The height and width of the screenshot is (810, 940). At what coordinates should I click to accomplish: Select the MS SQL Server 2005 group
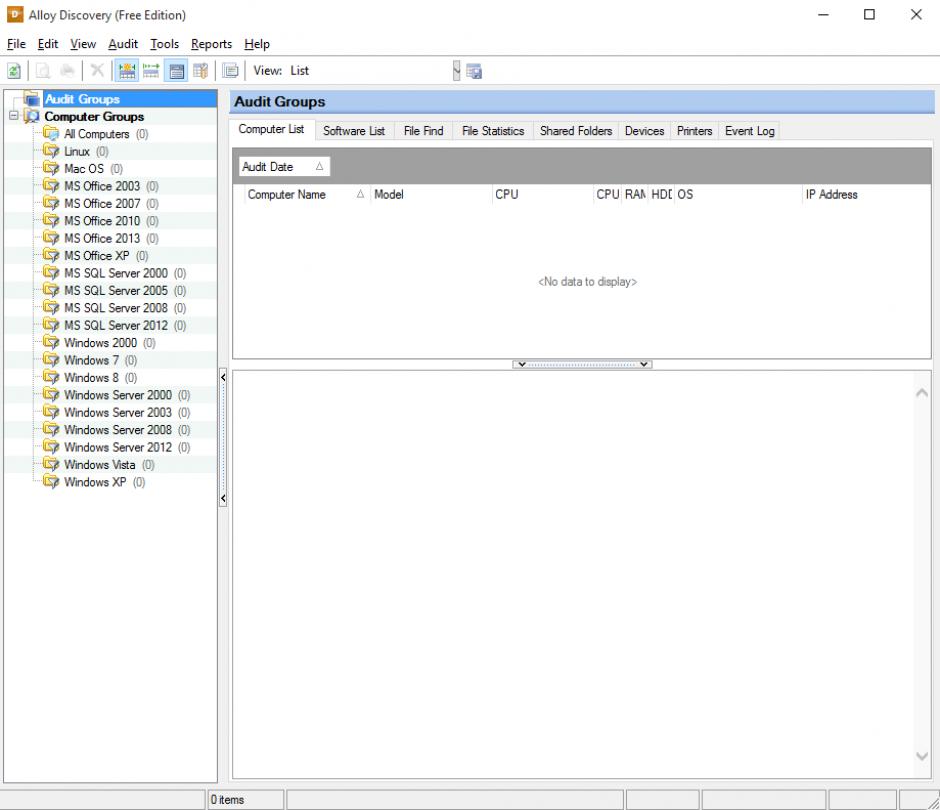coord(116,290)
